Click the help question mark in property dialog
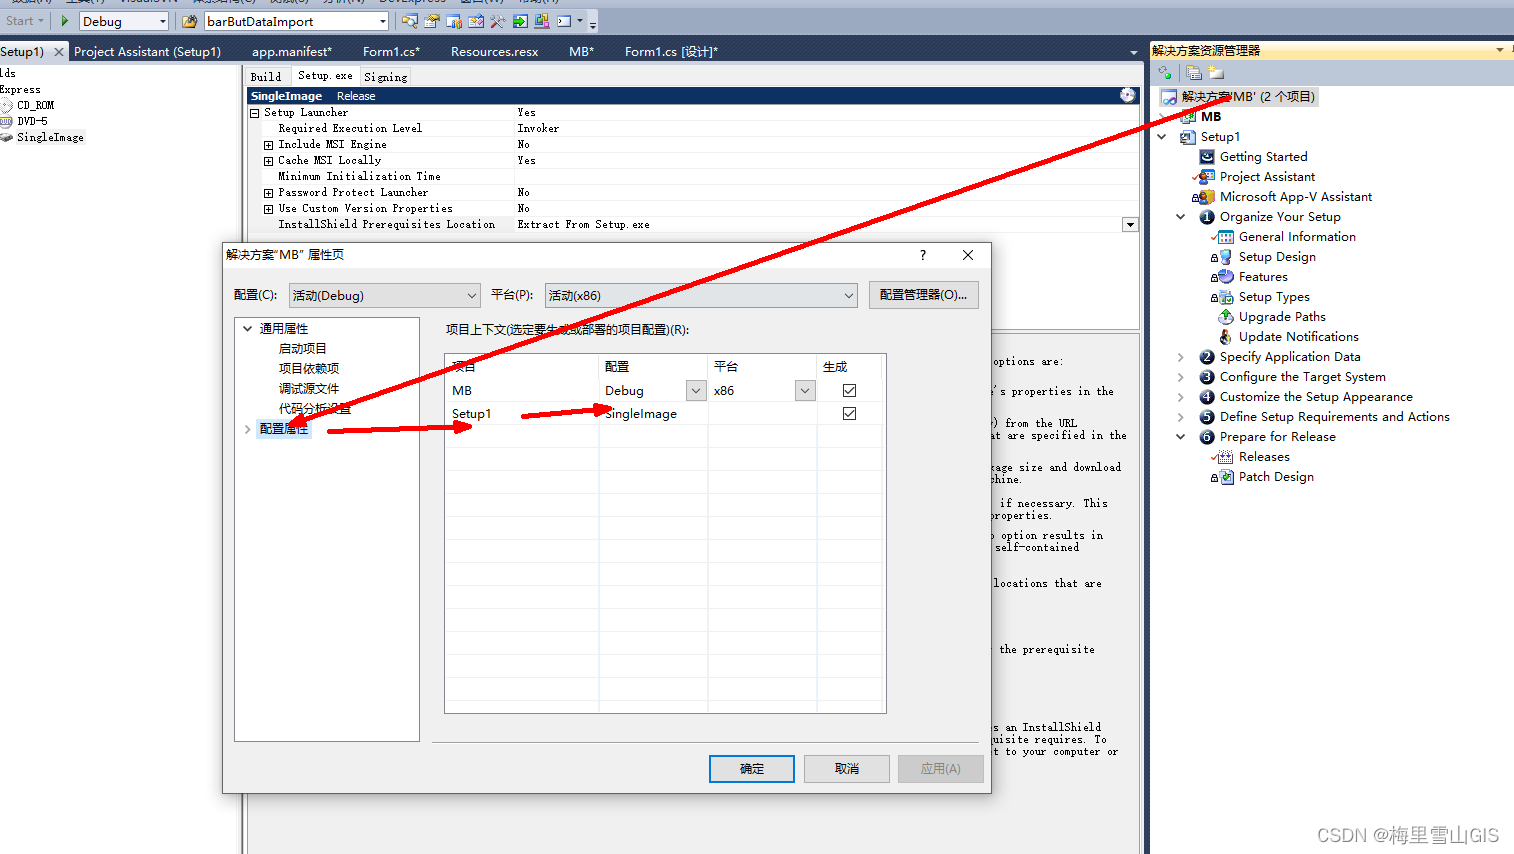Screen dimensions: 1514x854 [922, 255]
